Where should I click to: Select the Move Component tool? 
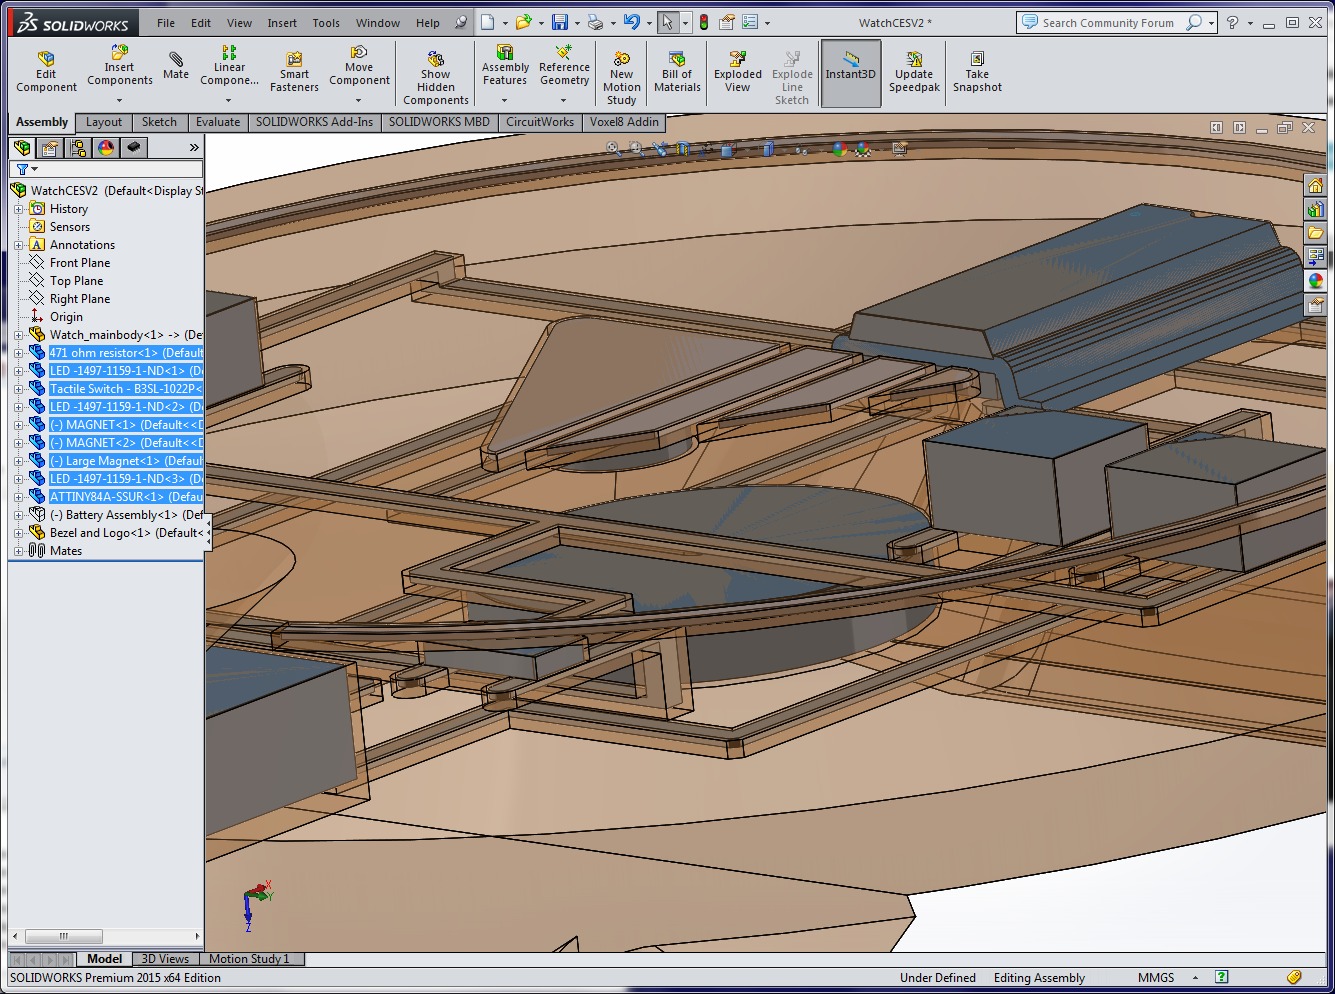359,67
